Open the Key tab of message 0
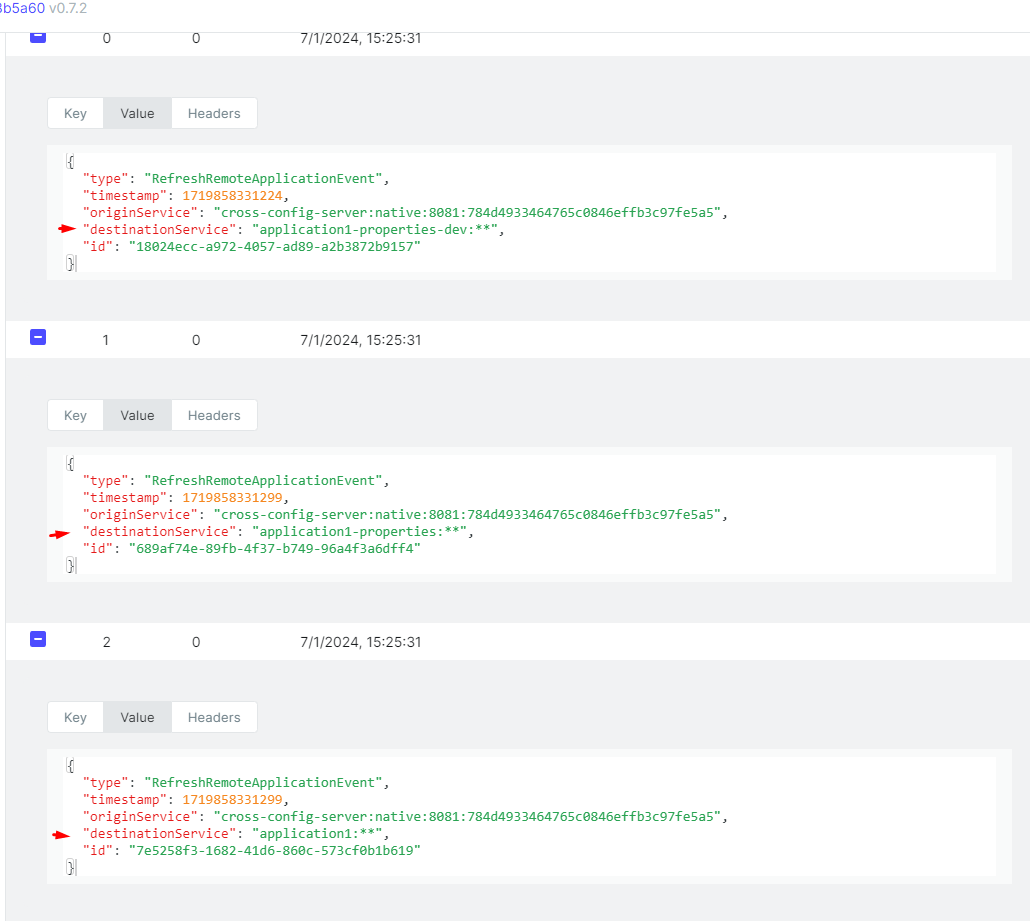Image resolution: width=1030 pixels, height=921 pixels. (76, 114)
